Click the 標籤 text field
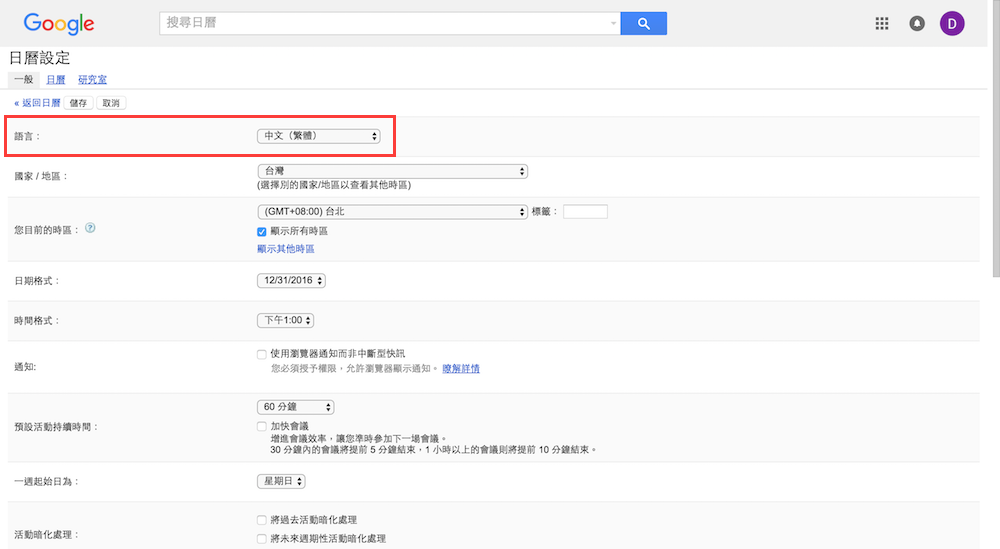The height and width of the screenshot is (549, 1000). tap(585, 212)
